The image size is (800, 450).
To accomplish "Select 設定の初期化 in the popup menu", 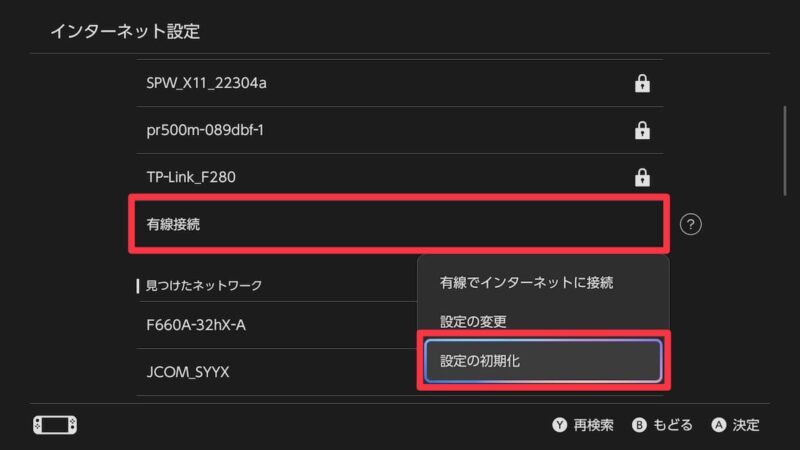I will coord(543,361).
